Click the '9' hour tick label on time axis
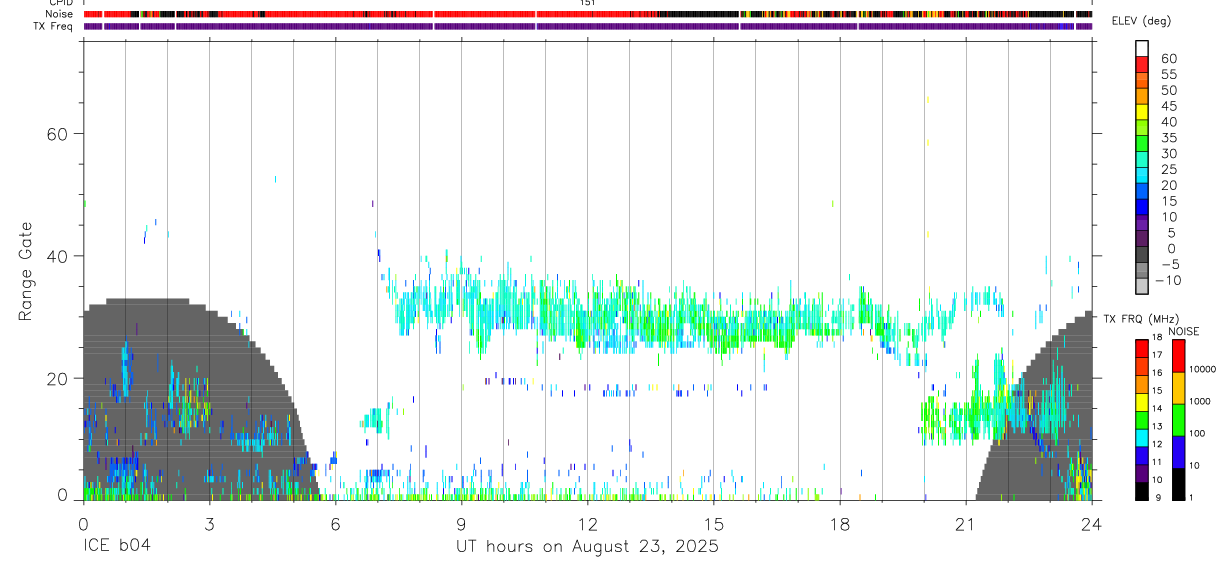1228x567 pixels. point(461,524)
